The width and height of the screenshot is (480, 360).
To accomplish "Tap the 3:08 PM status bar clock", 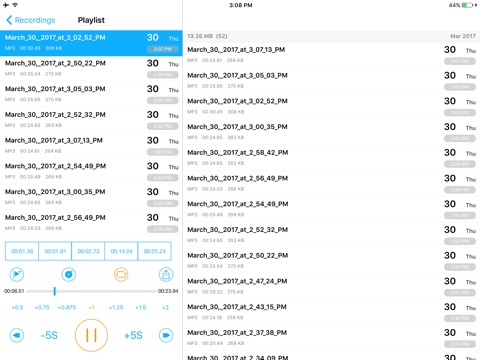I will point(241,5).
